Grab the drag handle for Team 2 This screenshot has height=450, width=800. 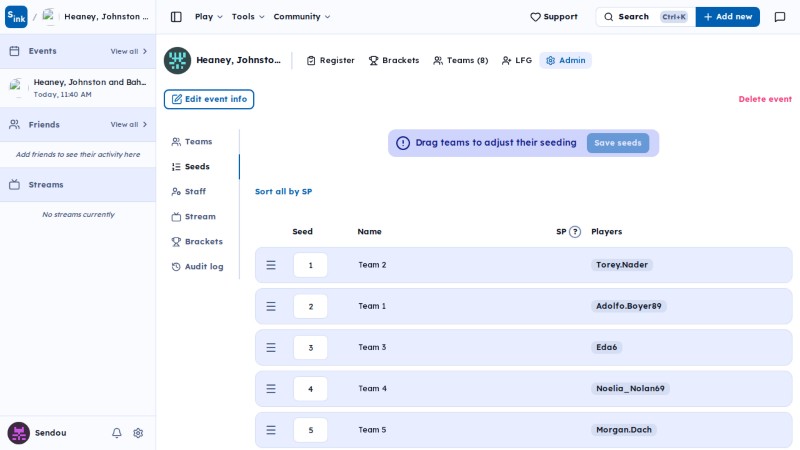coord(271,265)
